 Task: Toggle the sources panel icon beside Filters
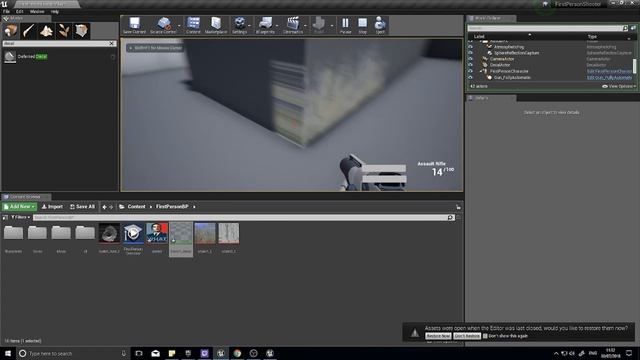(x=5, y=218)
